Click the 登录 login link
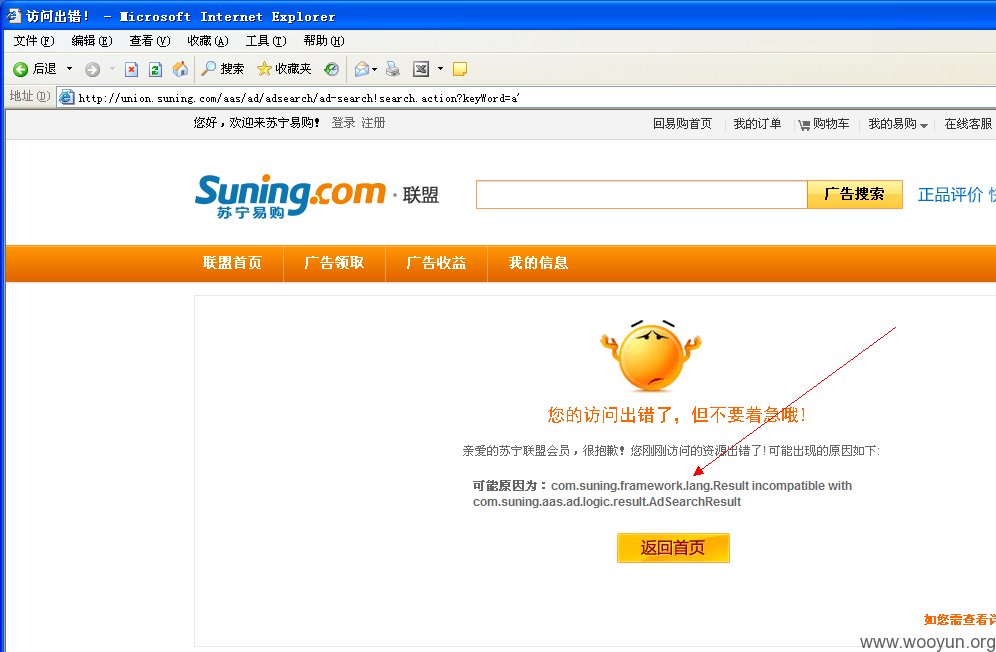 coord(343,123)
